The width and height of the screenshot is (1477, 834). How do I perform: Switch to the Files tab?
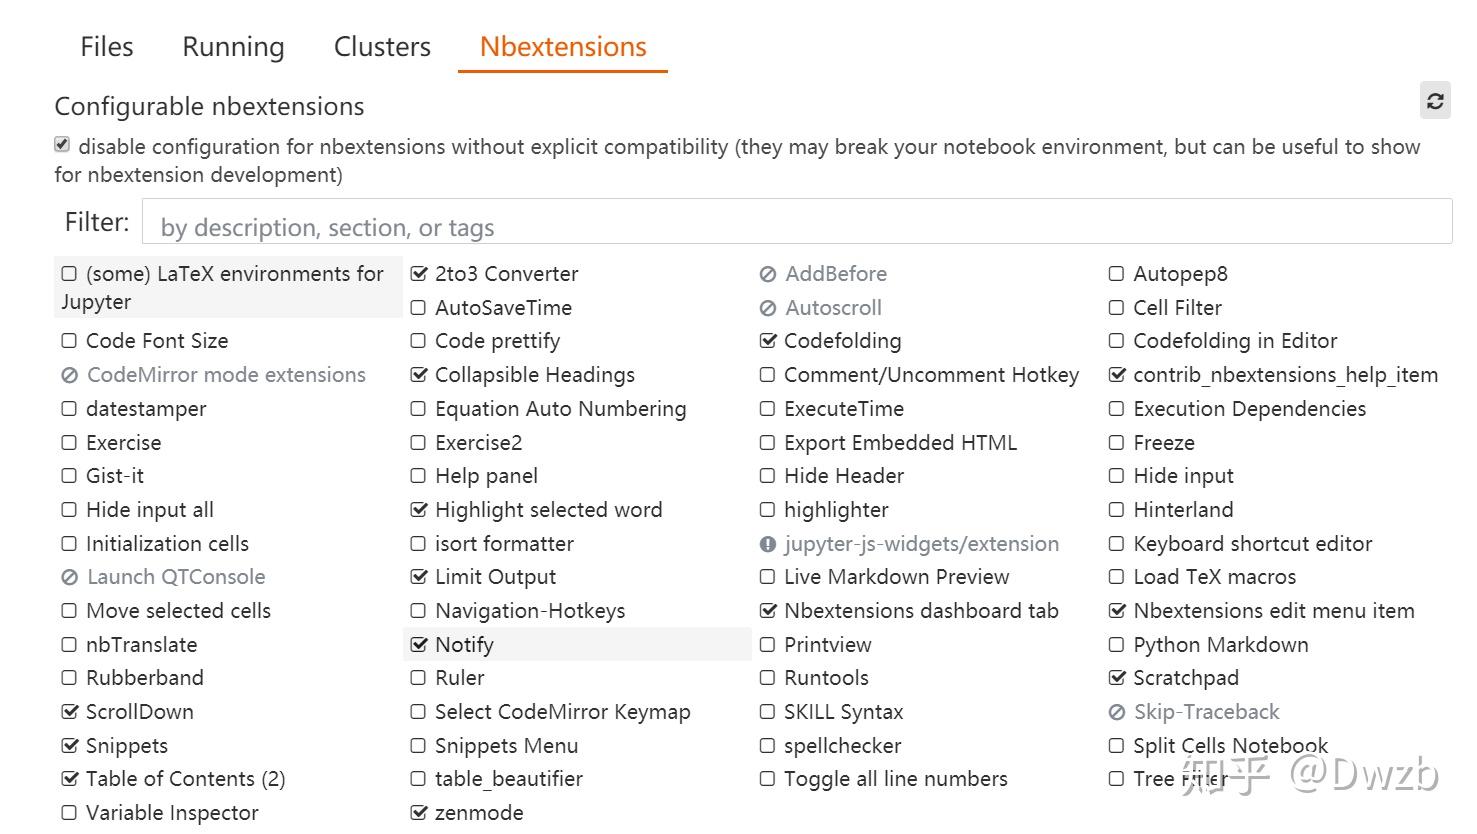pos(107,47)
